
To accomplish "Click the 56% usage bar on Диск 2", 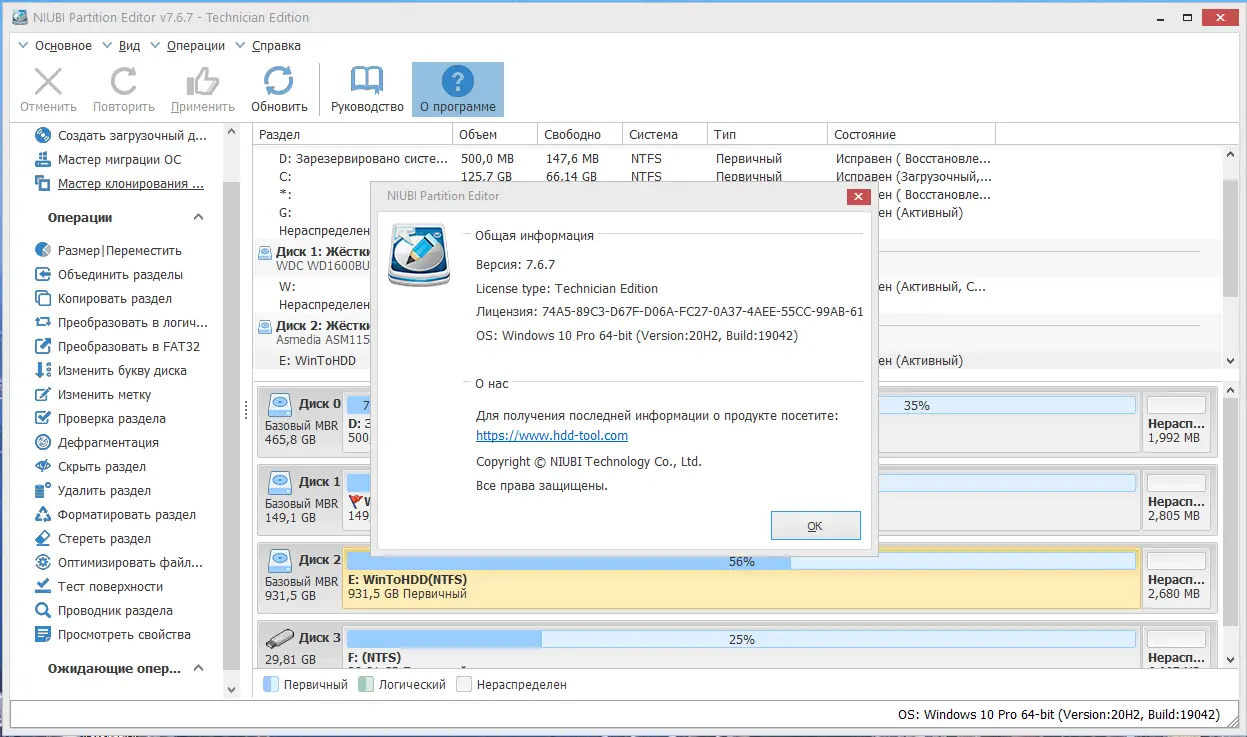I will click(x=741, y=562).
